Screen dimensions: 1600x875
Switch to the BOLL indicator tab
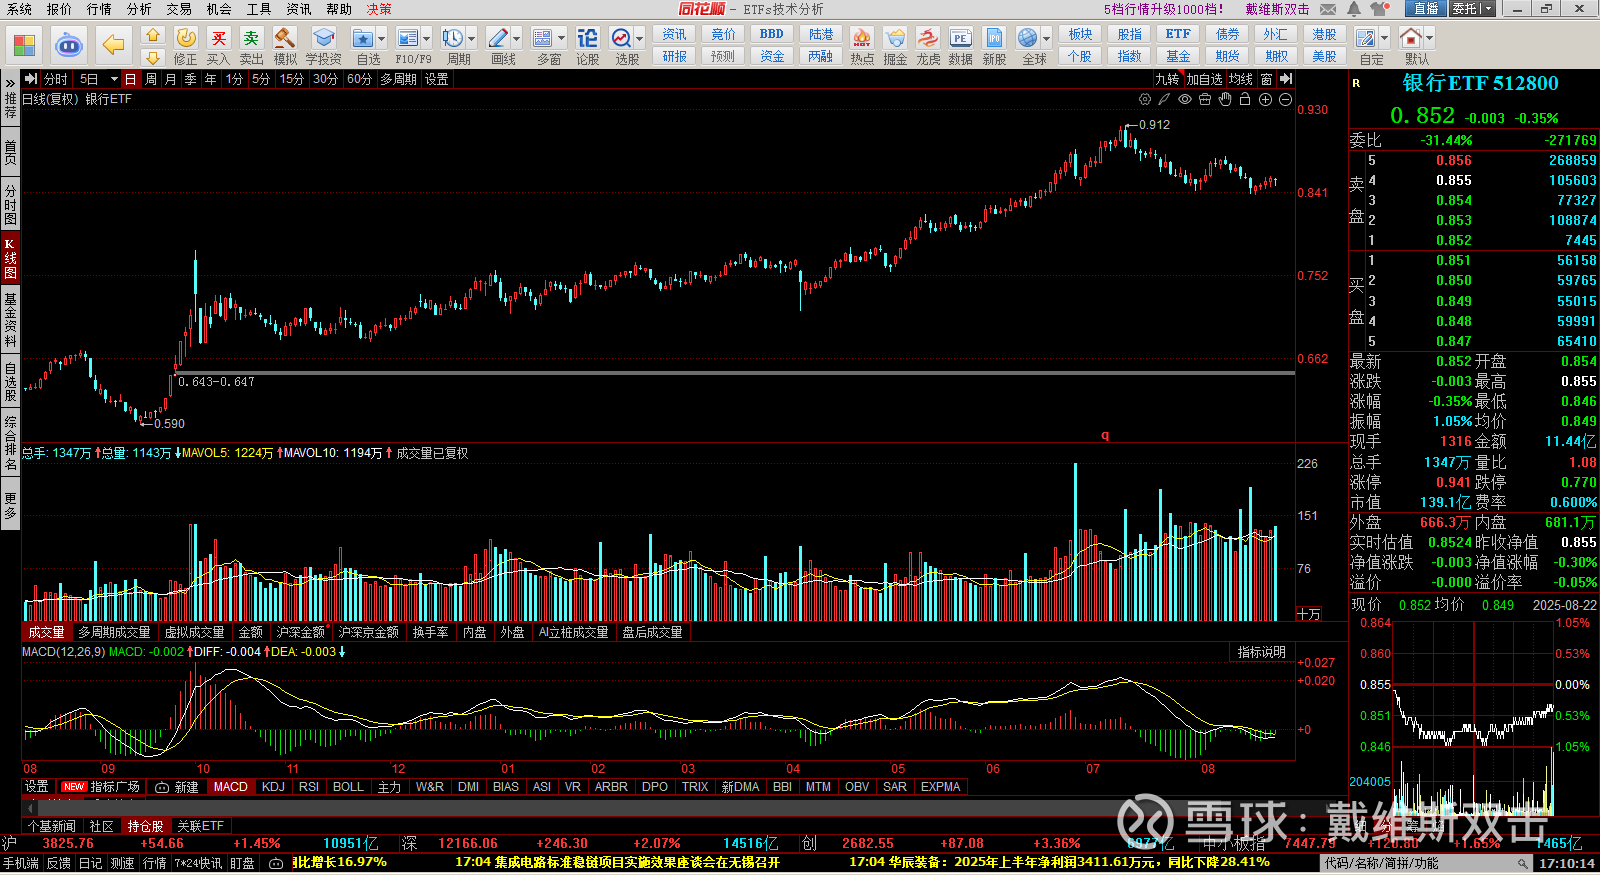click(x=348, y=787)
